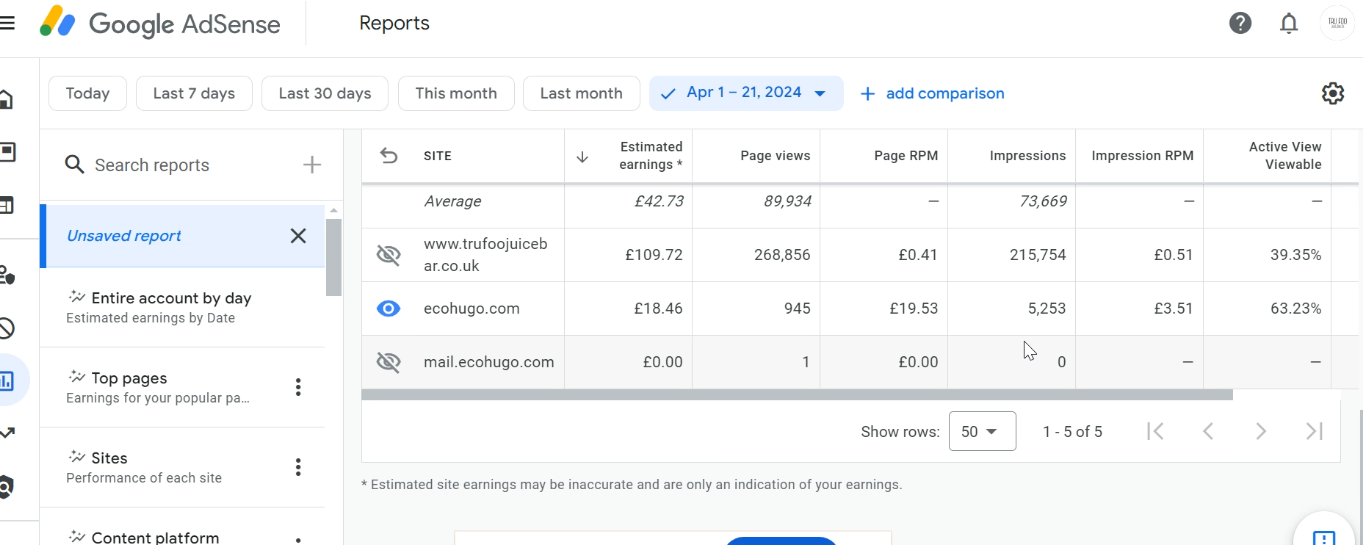
Task: Open the hamburger main menu
Action: coord(7,22)
